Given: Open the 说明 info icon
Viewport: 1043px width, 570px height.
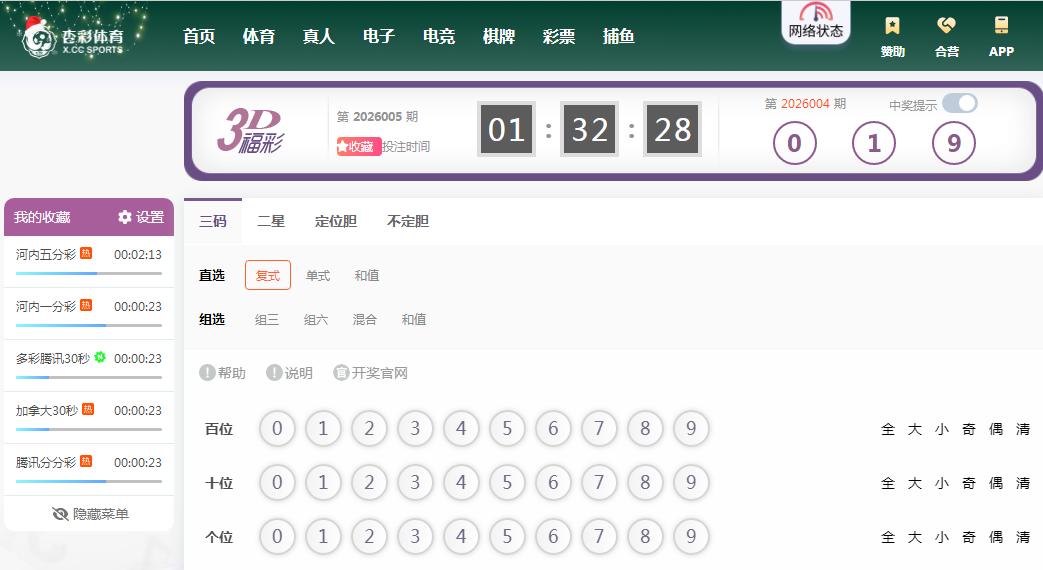Looking at the screenshot, I should [274, 373].
